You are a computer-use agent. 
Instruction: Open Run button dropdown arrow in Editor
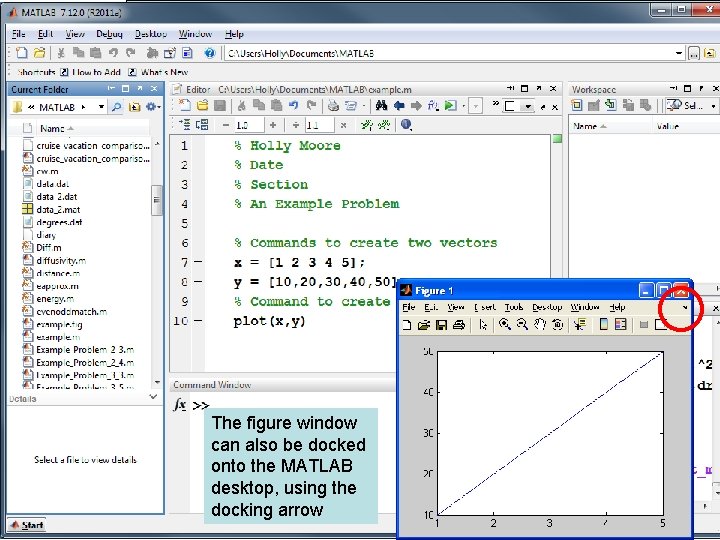coord(464,107)
